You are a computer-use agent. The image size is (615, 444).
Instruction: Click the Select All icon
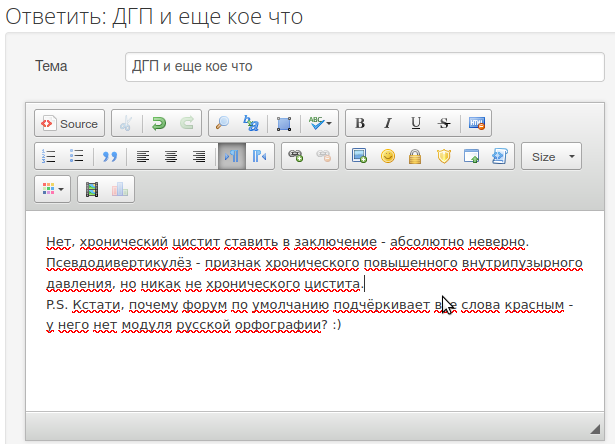(x=284, y=123)
